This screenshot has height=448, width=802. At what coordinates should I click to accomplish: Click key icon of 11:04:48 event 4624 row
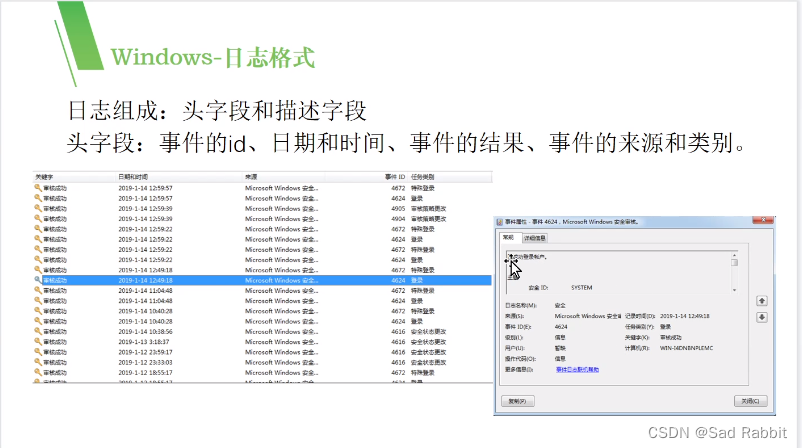pos(38,300)
